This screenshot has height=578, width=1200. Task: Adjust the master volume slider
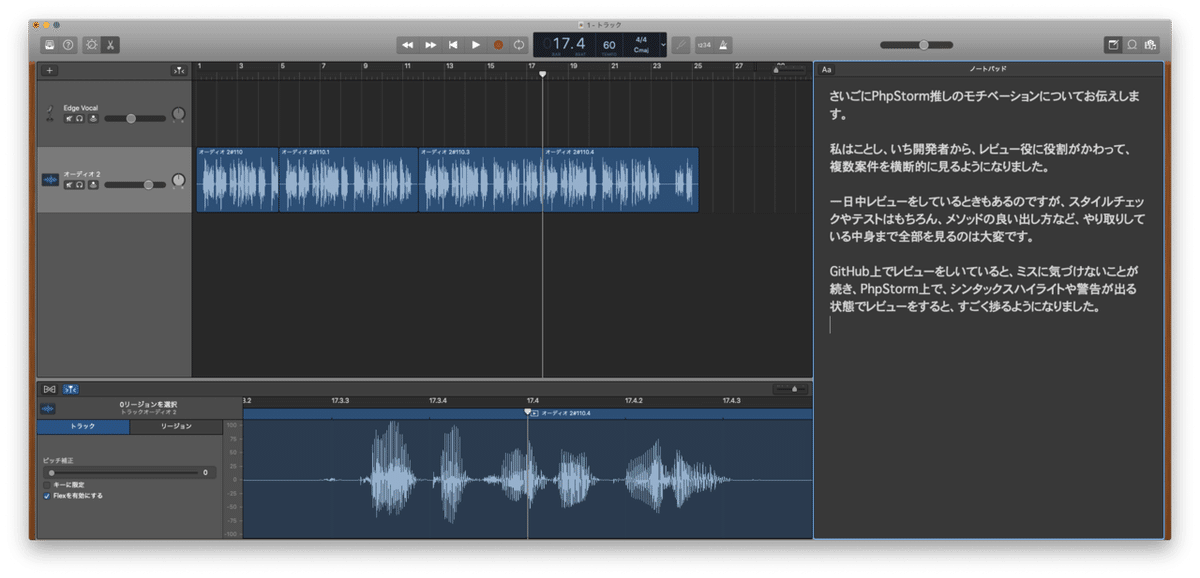coord(916,45)
